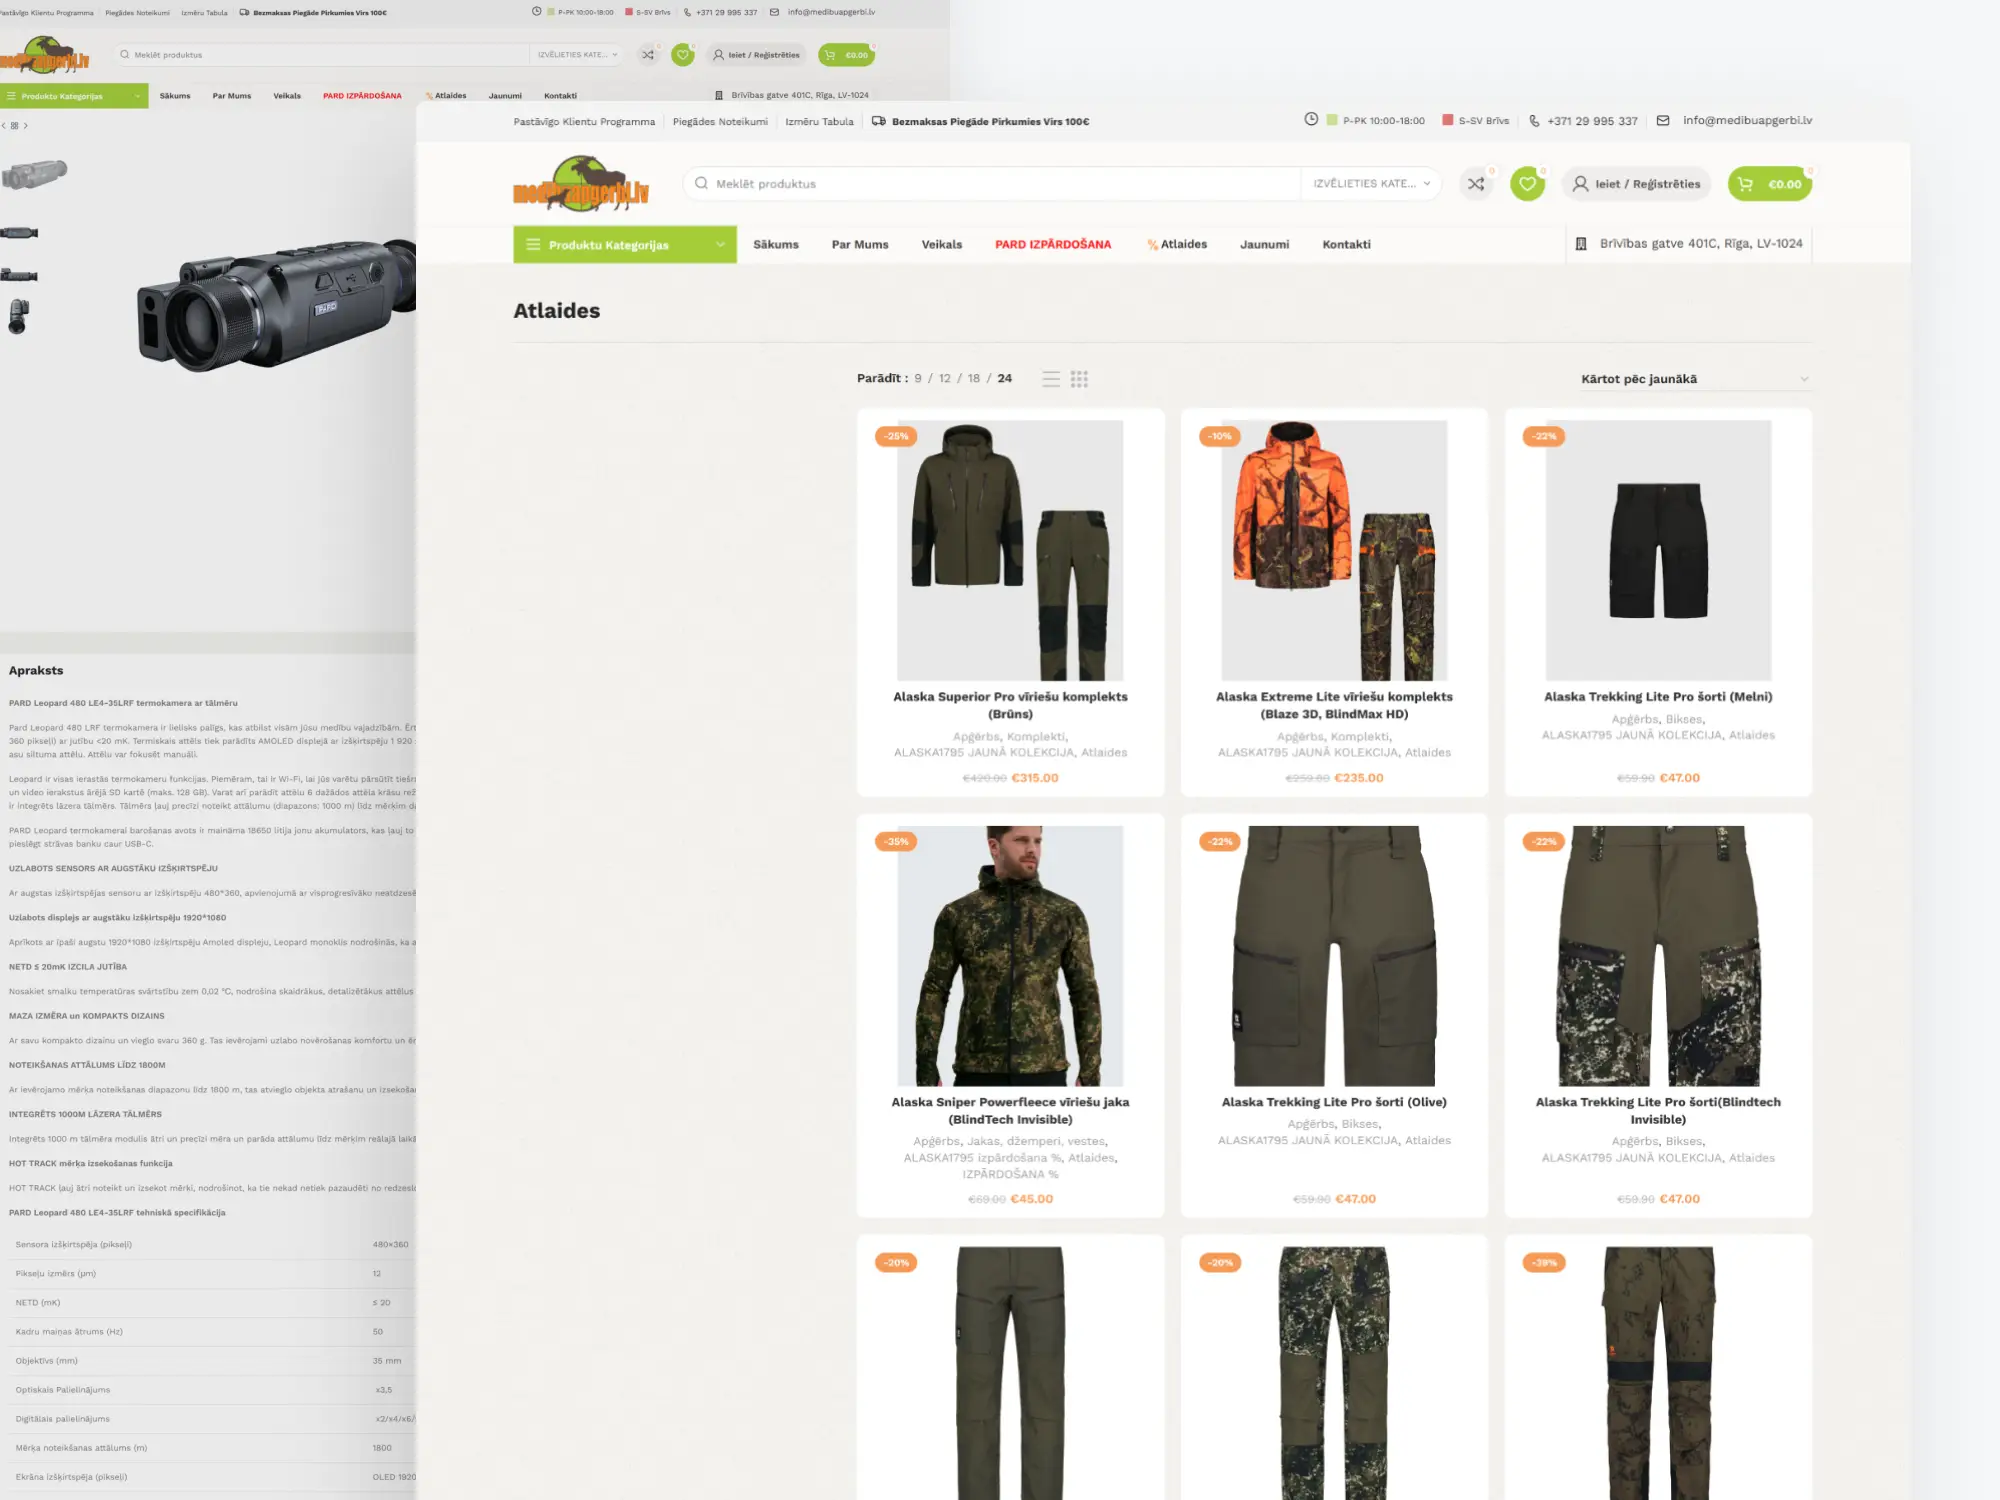
Task: Switch to list view layout
Action: (x=1050, y=379)
